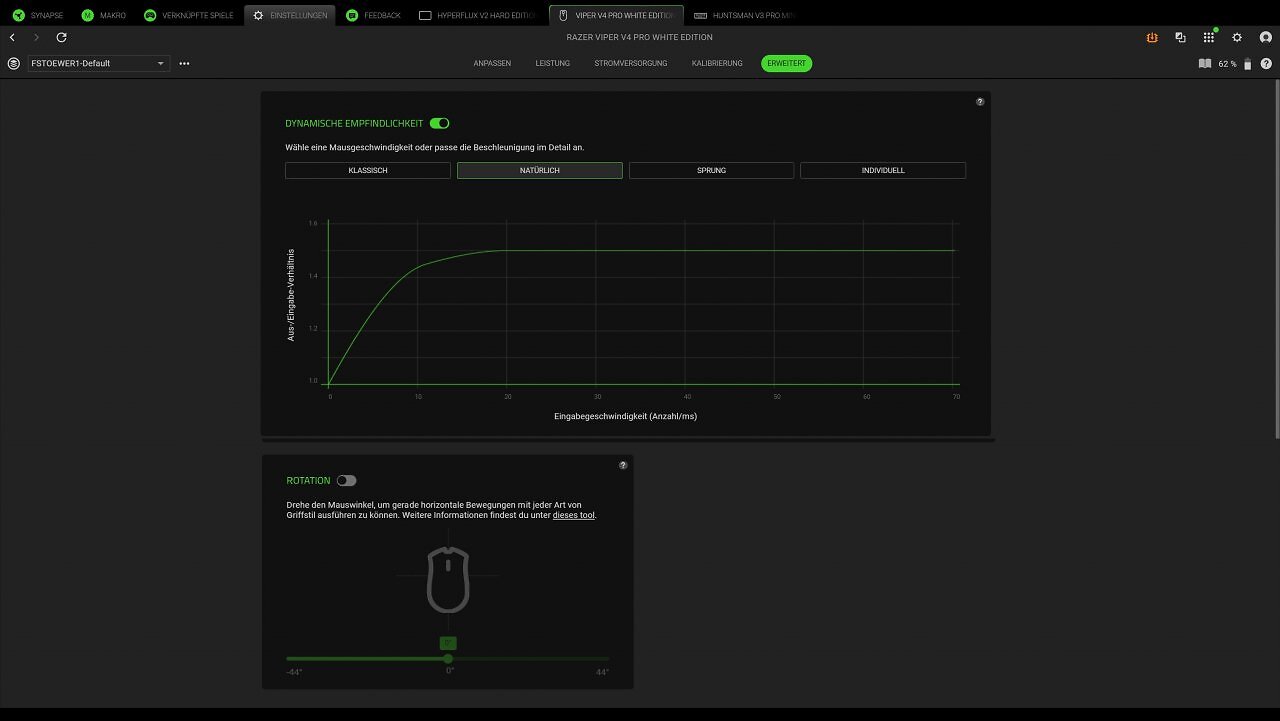The width and height of the screenshot is (1280, 721).
Task: Open the Anpassen section
Action: pyautogui.click(x=492, y=63)
